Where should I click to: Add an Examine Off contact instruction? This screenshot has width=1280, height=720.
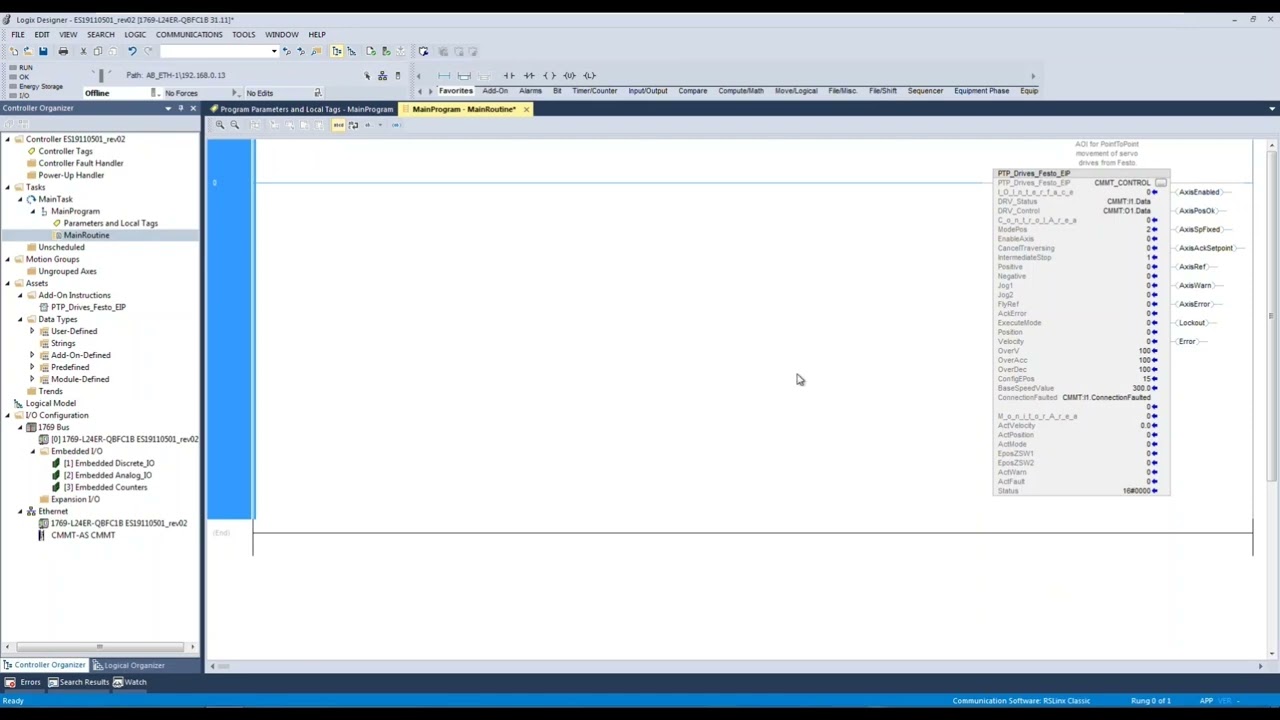point(529,76)
